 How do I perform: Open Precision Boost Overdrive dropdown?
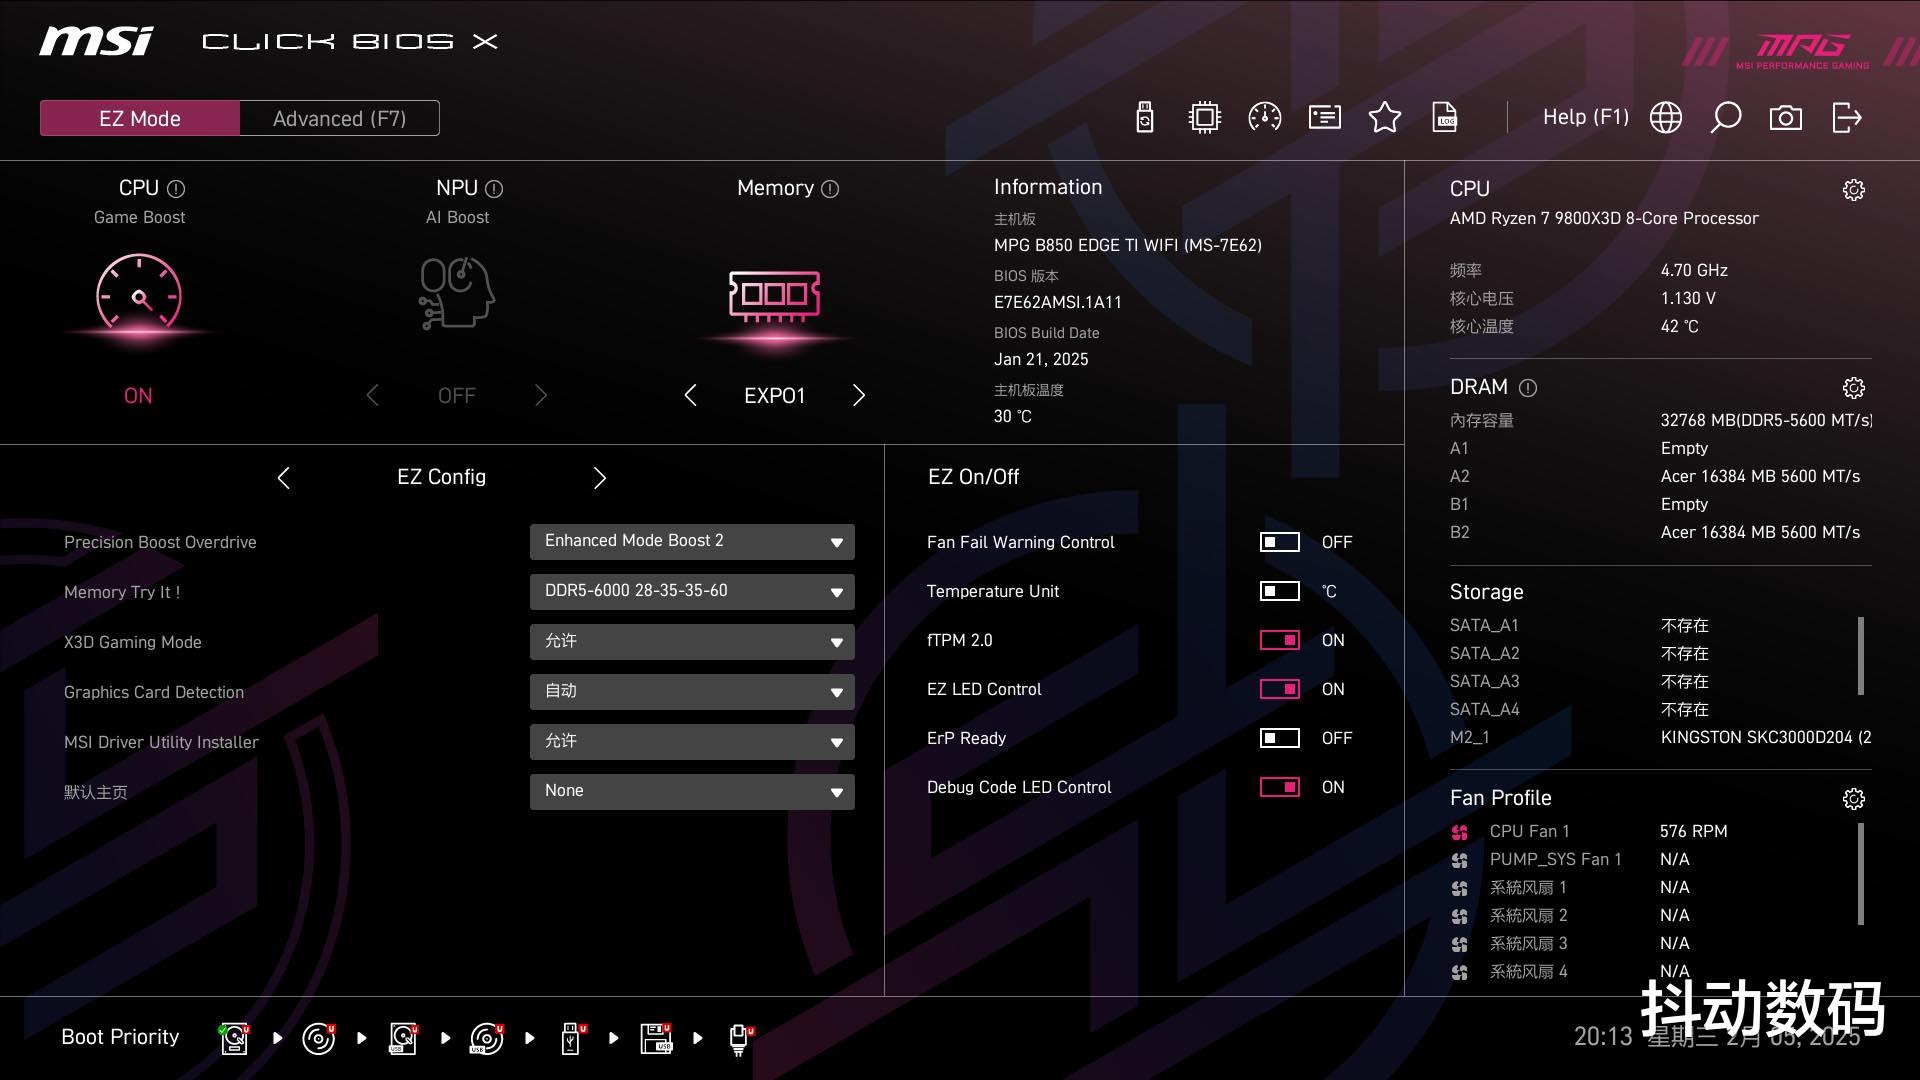692,541
